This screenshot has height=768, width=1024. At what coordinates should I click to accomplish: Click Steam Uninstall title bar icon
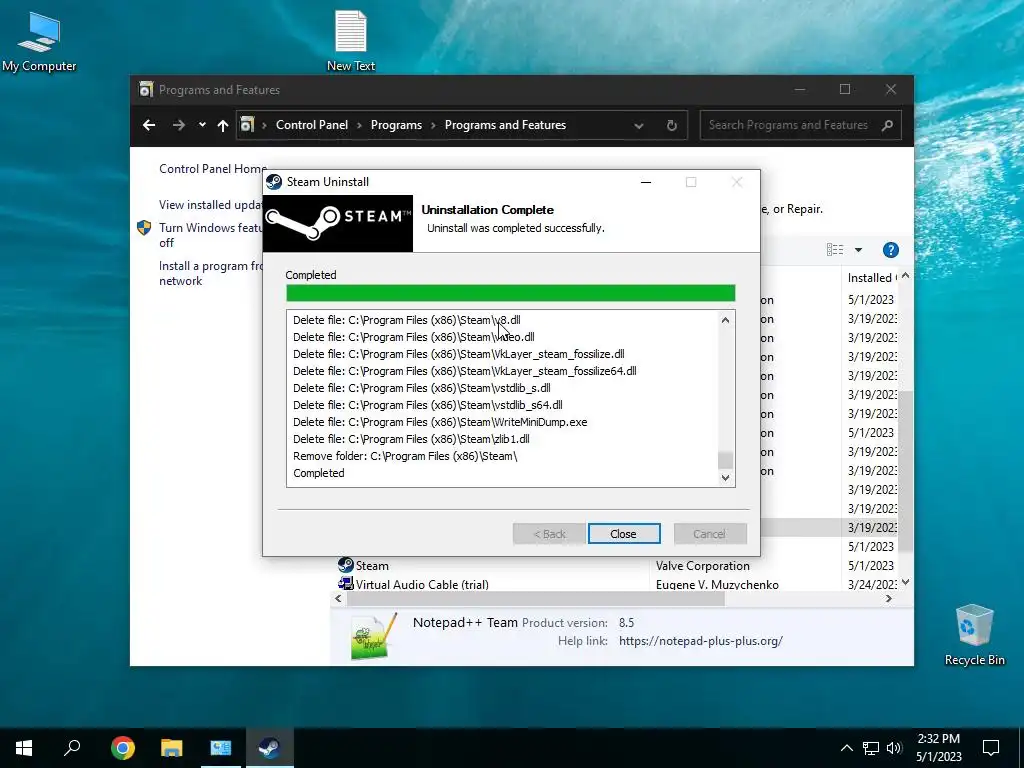pos(274,182)
